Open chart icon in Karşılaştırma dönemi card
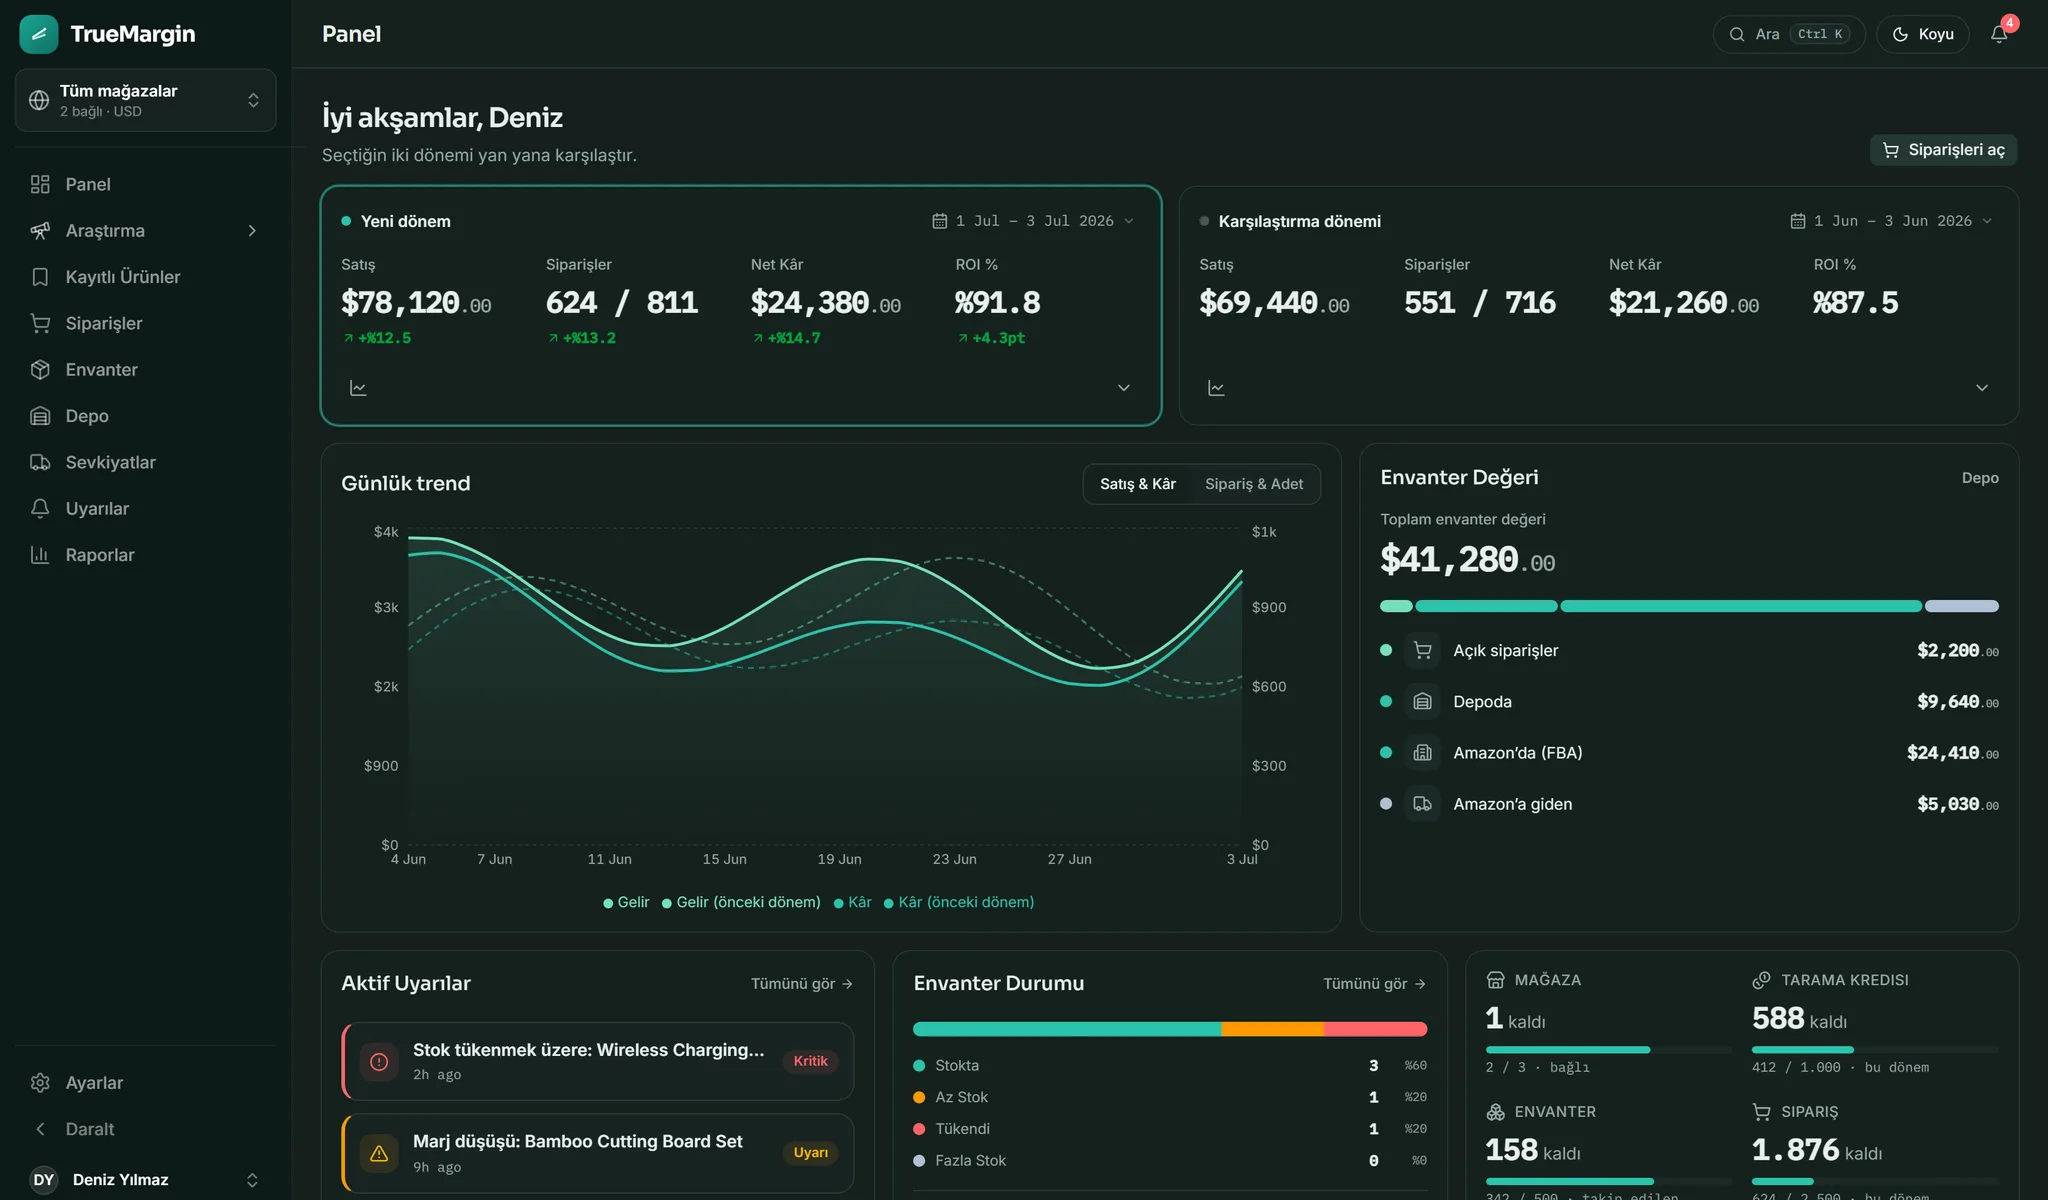2048x1200 pixels. [1216, 388]
